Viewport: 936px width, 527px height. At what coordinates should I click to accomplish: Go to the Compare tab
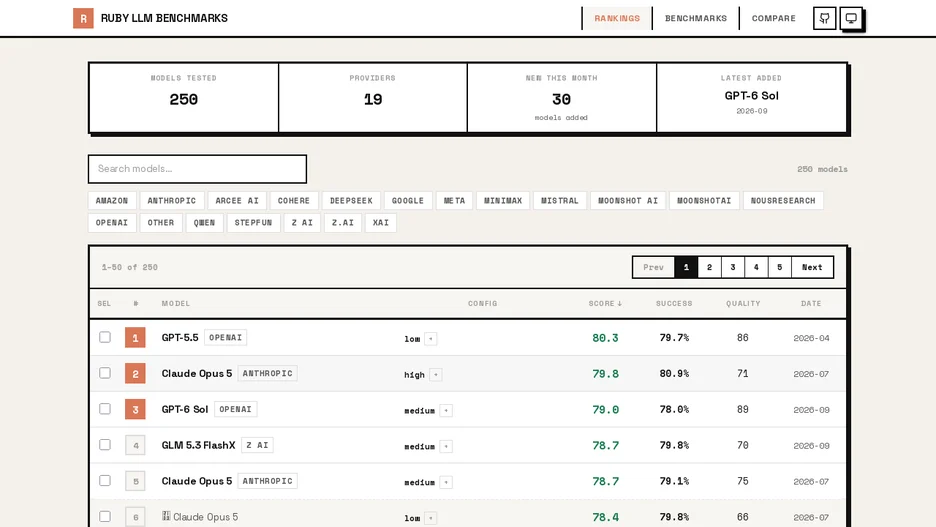[x=773, y=18]
